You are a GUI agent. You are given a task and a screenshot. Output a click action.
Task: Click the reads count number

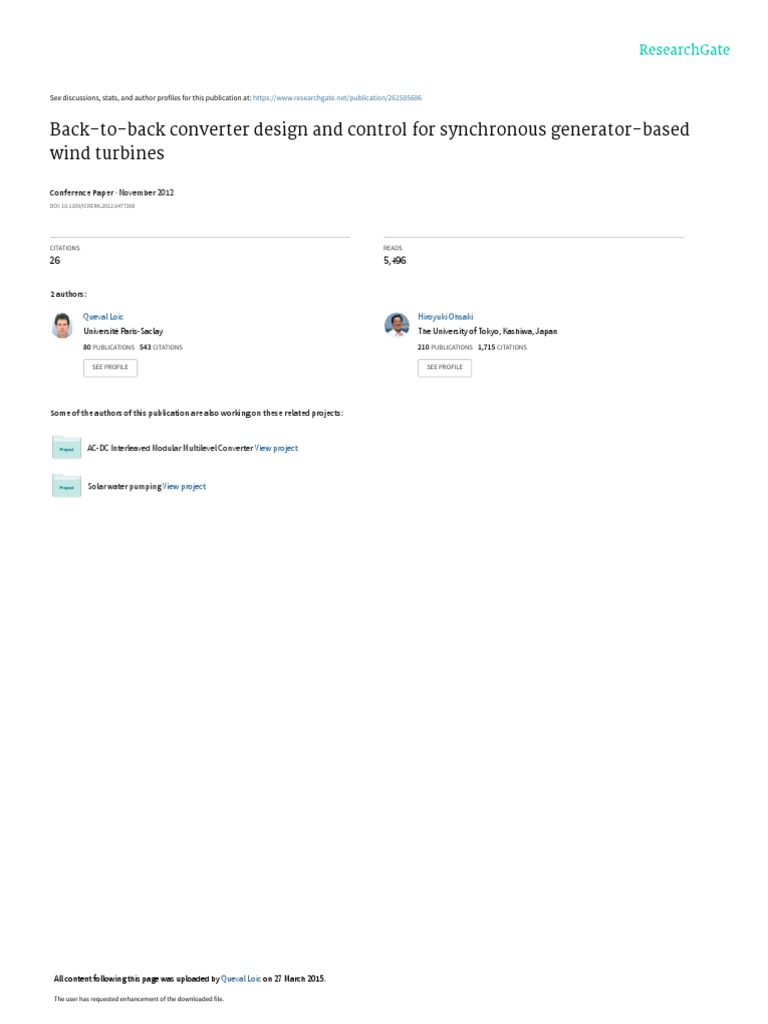click(x=394, y=261)
